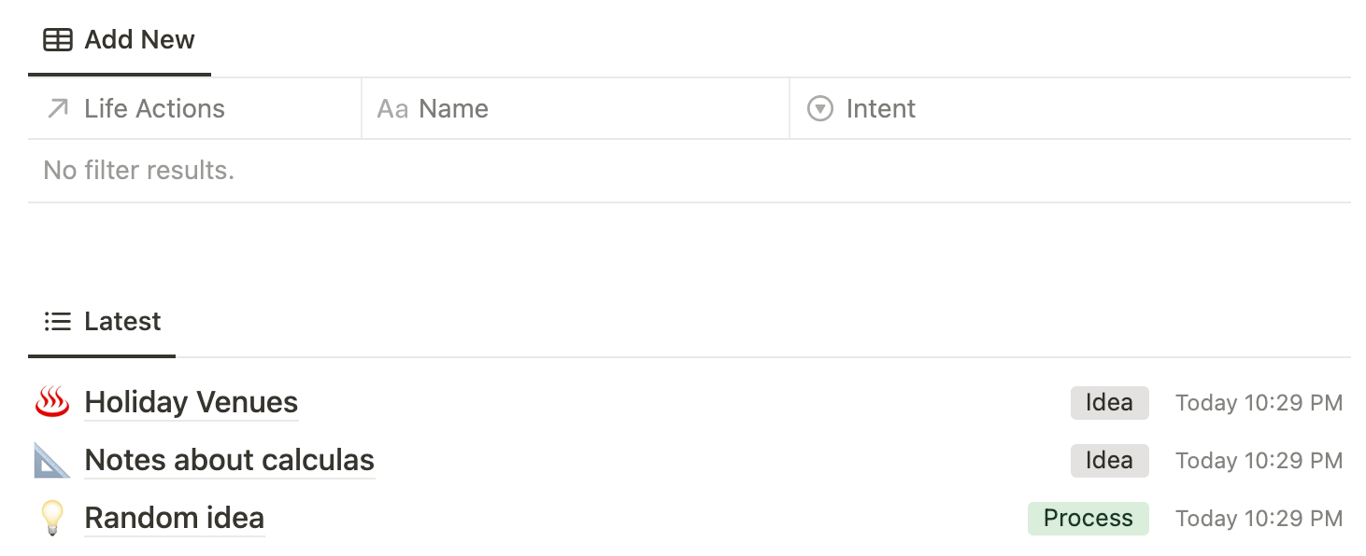Open the Notes about calculas page
This screenshot has height=556, width=1366.
(x=229, y=461)
